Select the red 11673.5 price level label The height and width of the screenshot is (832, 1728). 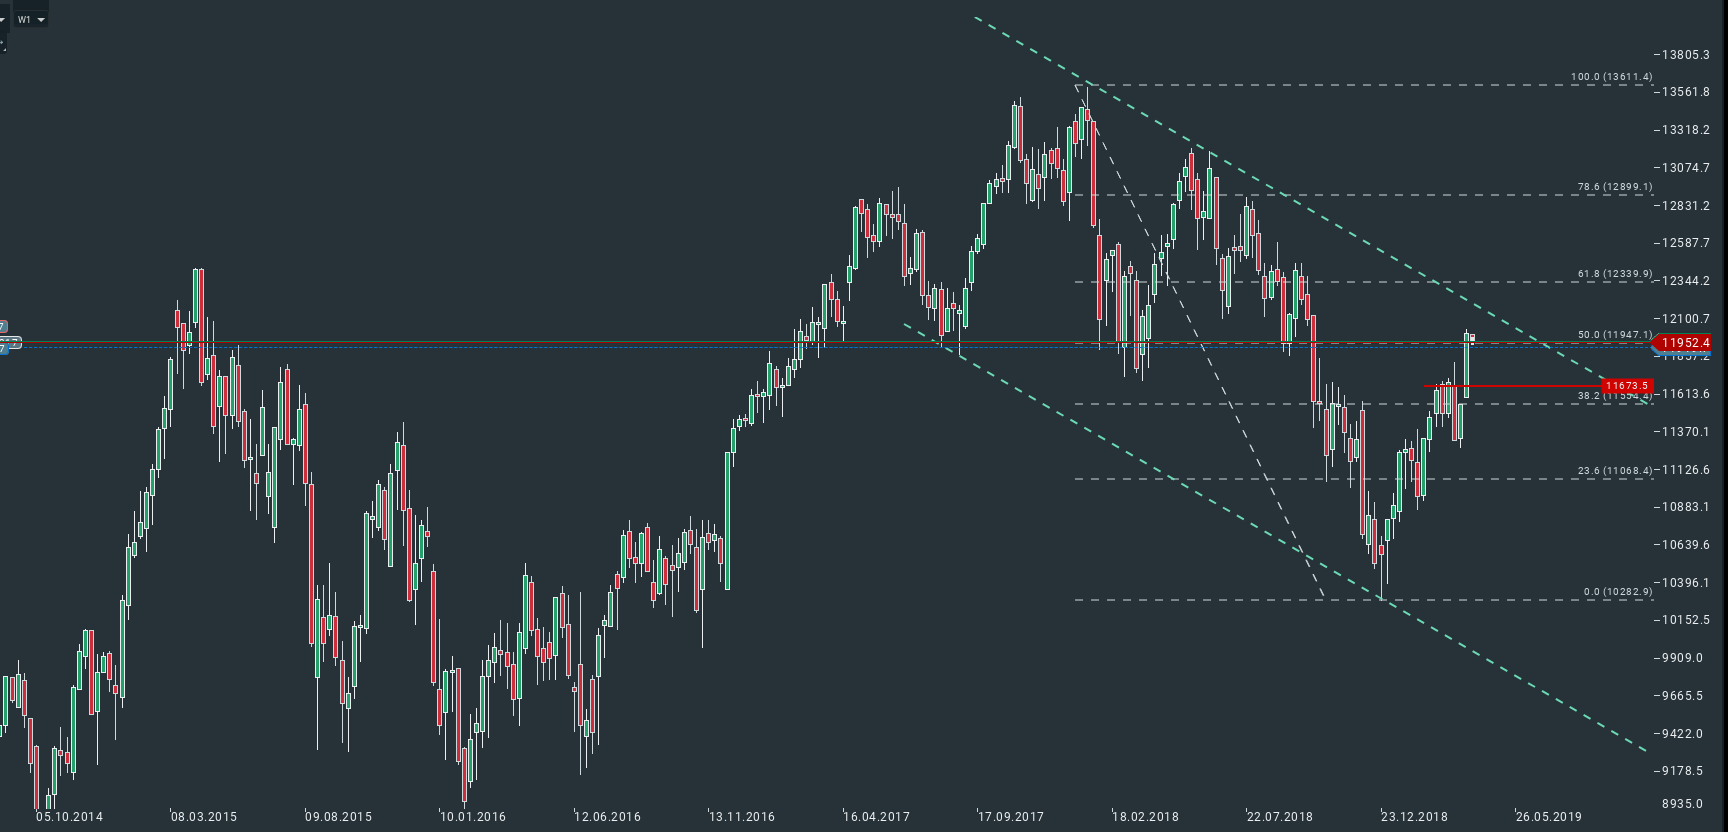[1625, 386]
